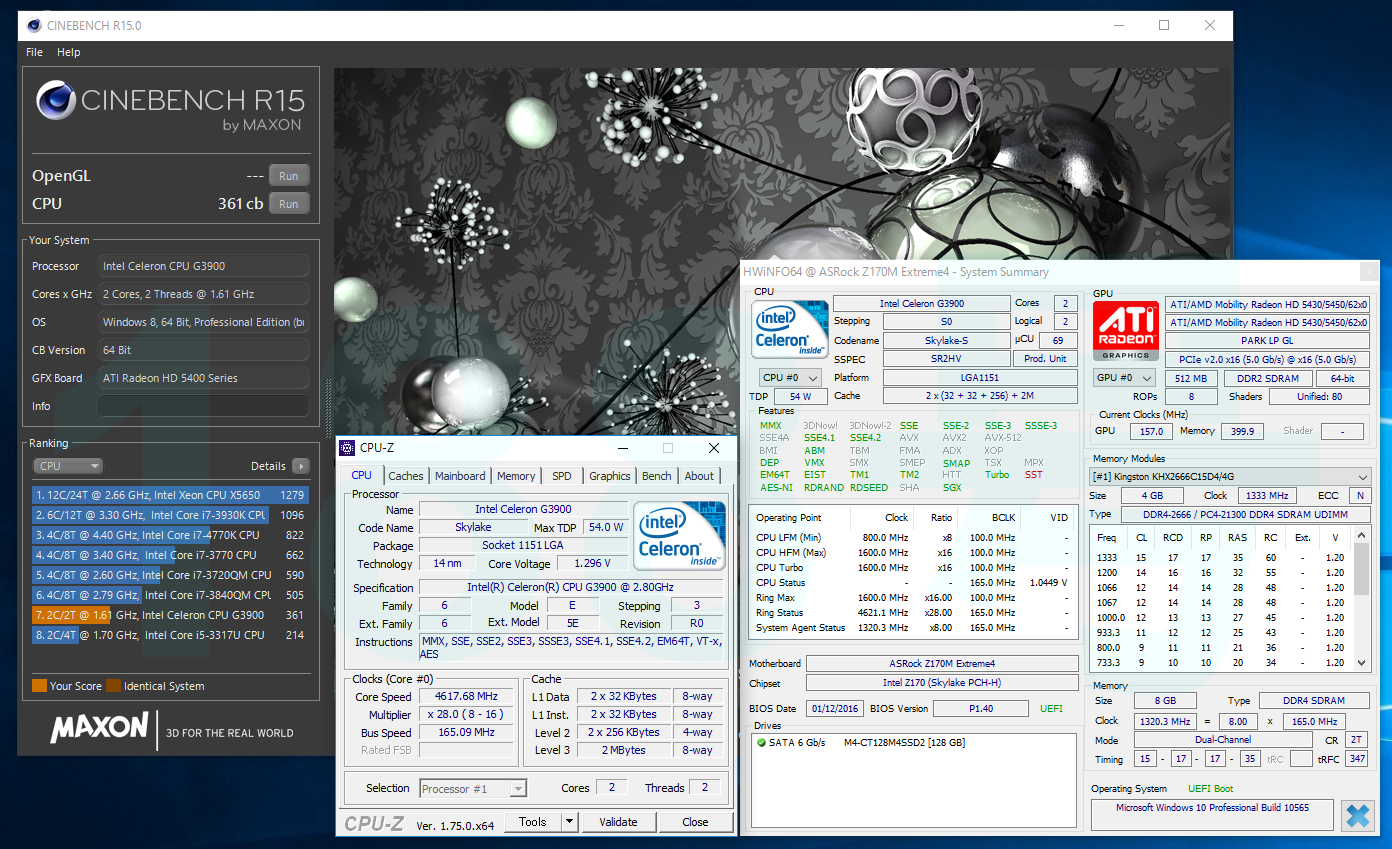Open the GPU #0 dropdown in HWiNFO64
Viewport: 1392px width, 849px height.
tap(1124, 377)
